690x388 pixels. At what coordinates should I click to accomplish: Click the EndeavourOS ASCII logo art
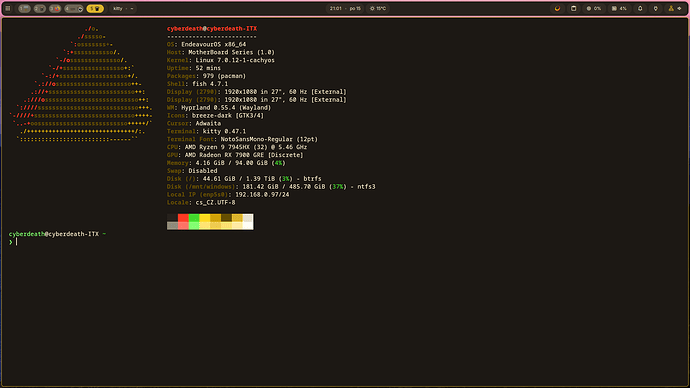point(81,84)
